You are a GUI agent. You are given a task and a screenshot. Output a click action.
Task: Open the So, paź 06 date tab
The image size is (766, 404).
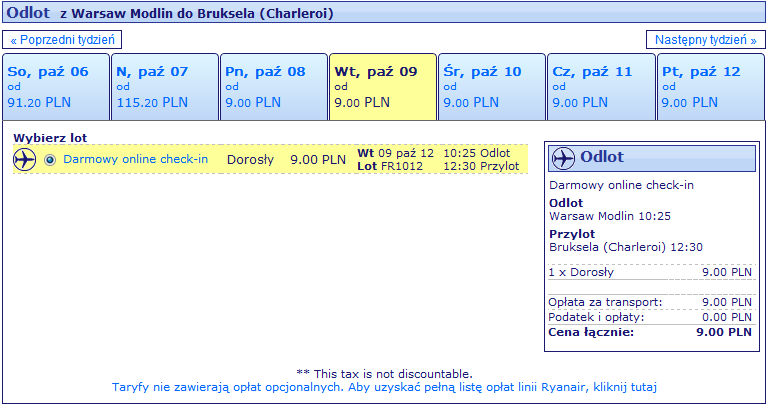pos(56,87)
